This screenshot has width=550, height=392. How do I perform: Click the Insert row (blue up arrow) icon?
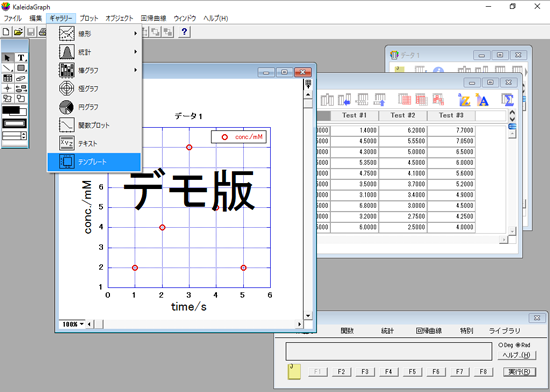click(x=380, y=100)
